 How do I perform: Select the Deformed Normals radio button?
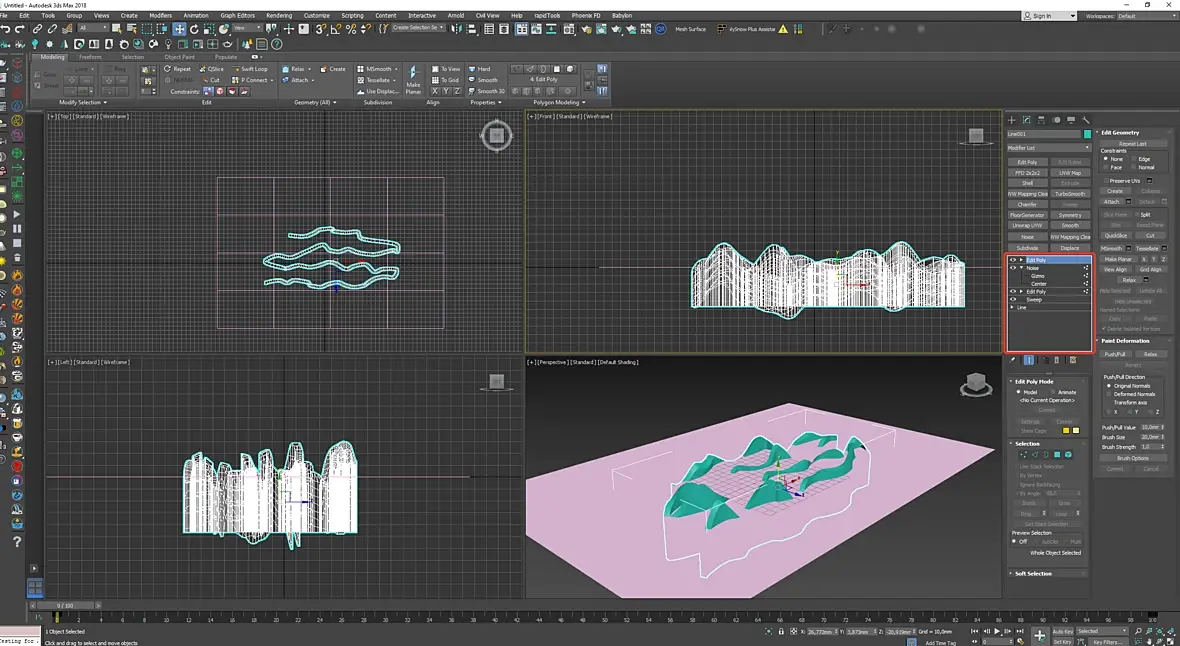1108,394
